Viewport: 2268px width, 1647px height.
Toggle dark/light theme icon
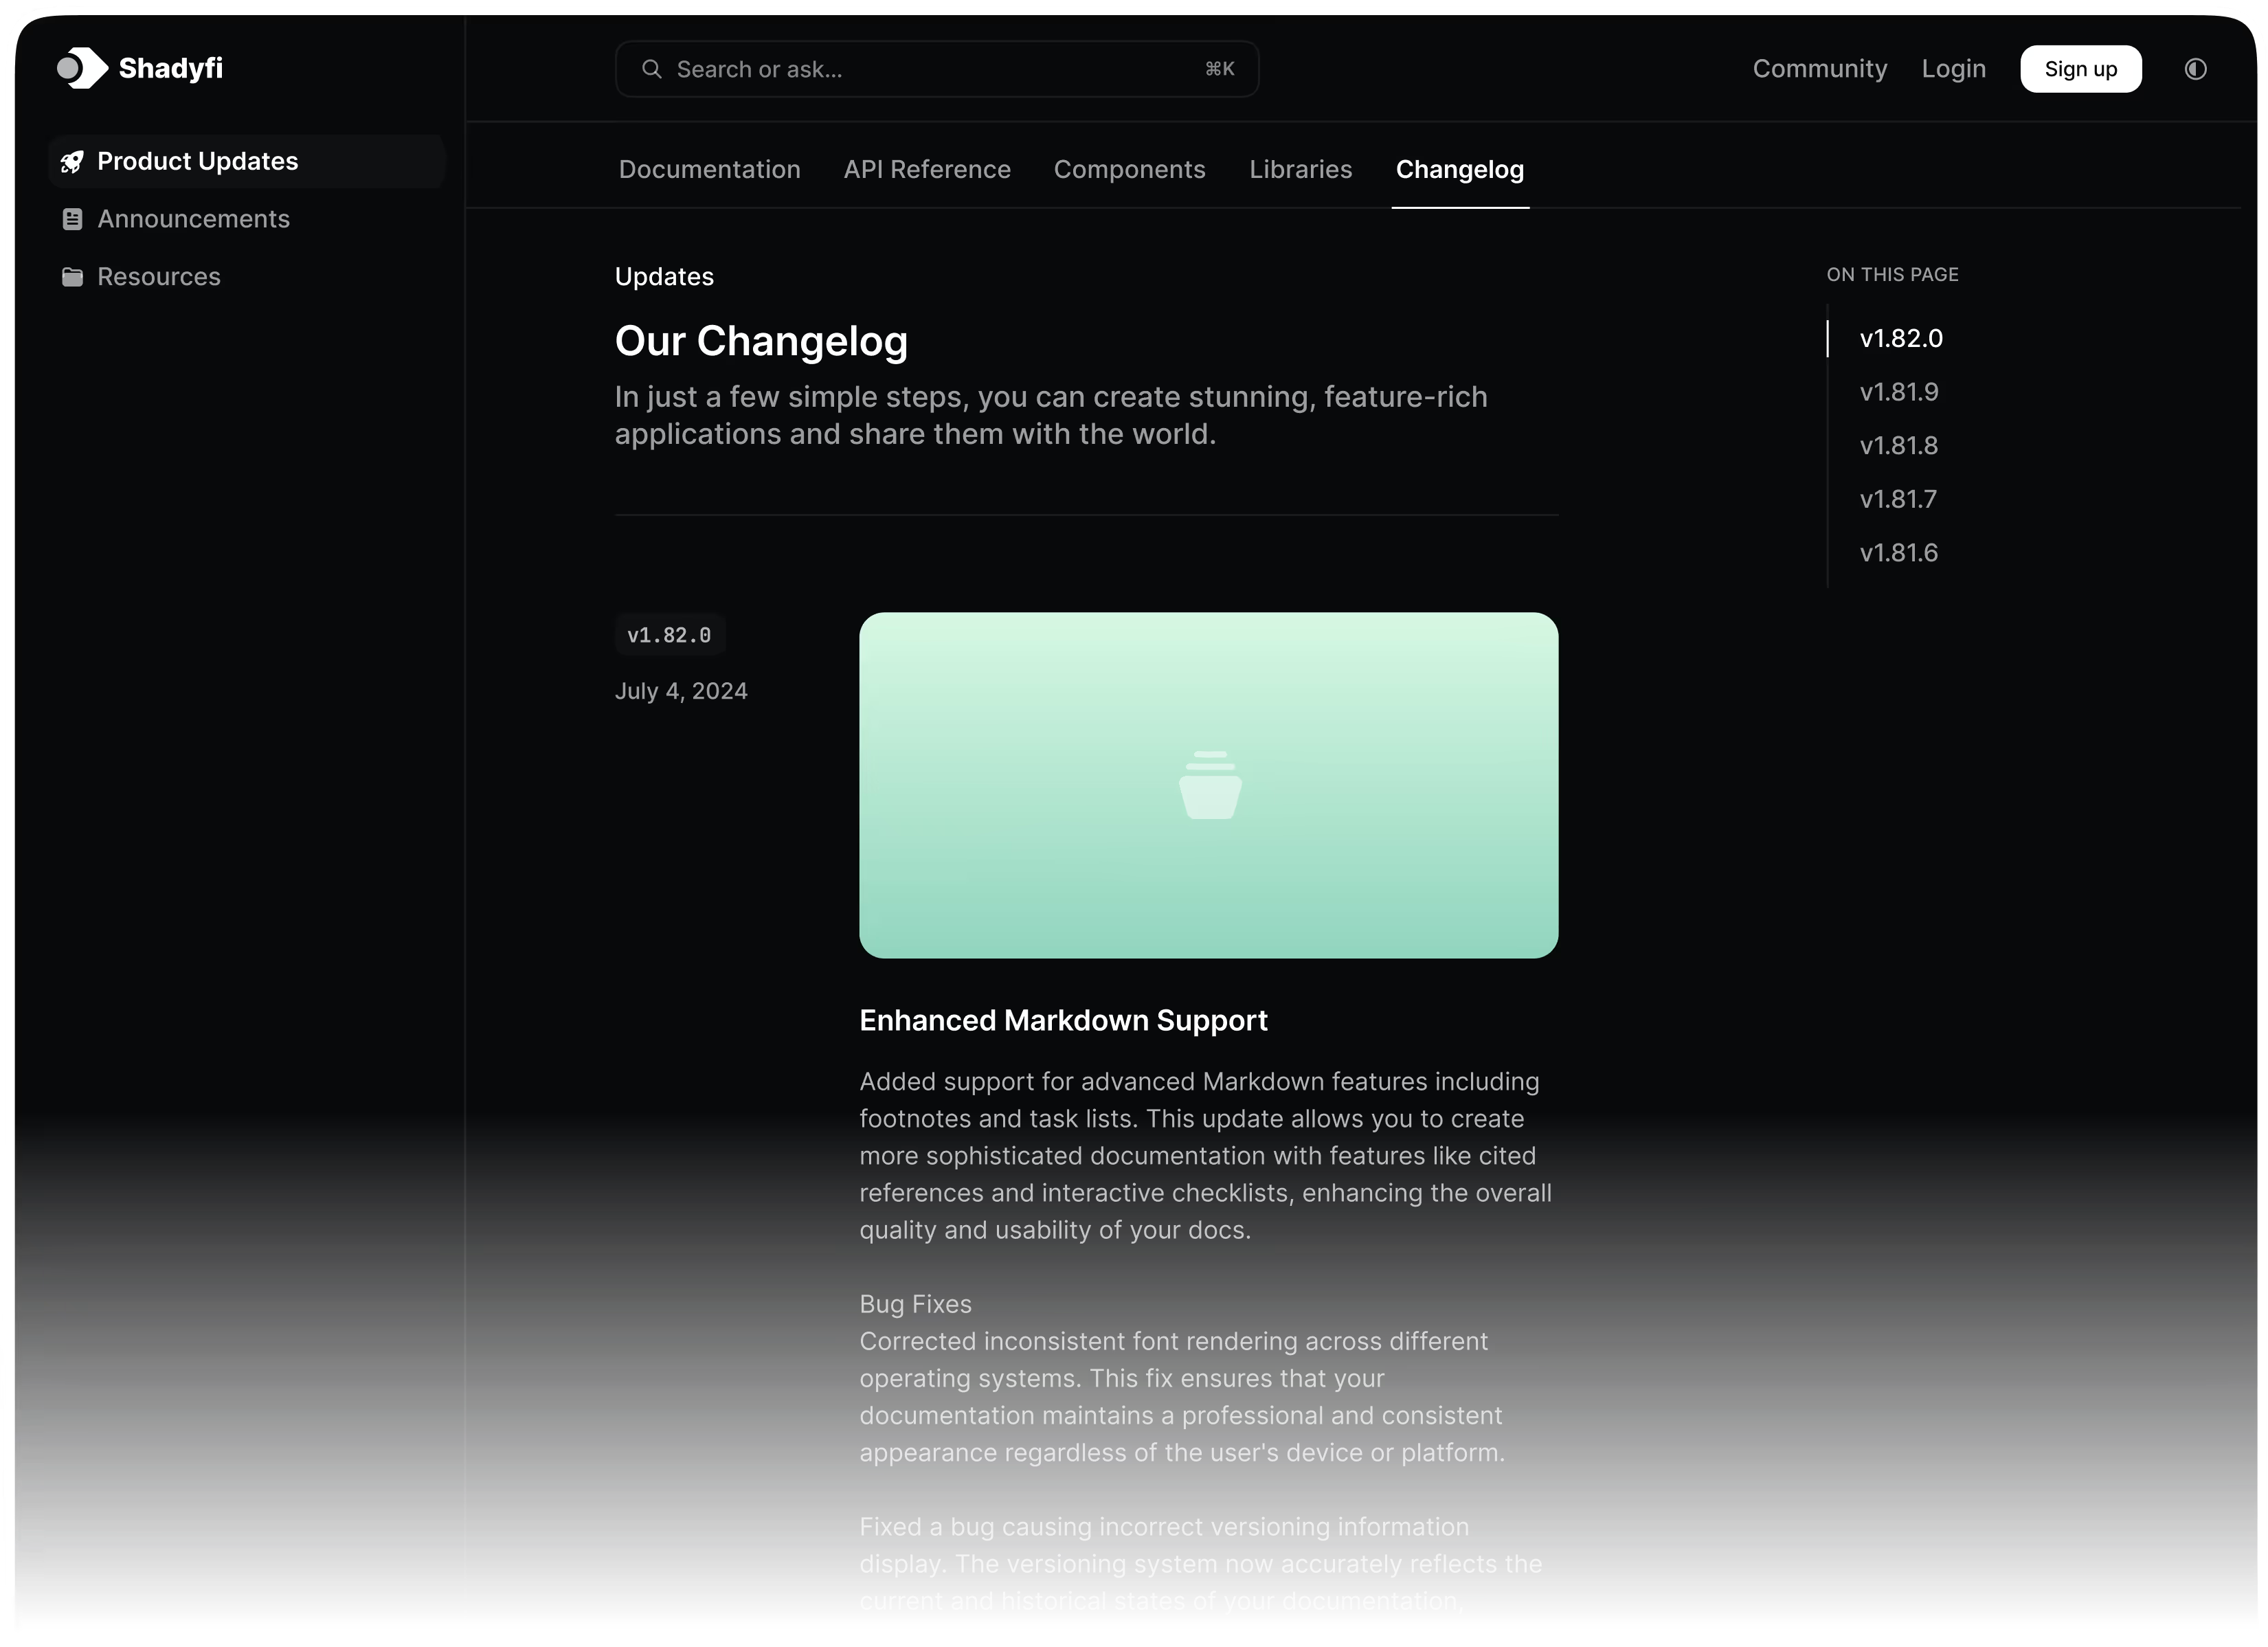[x=2195, y=69]
